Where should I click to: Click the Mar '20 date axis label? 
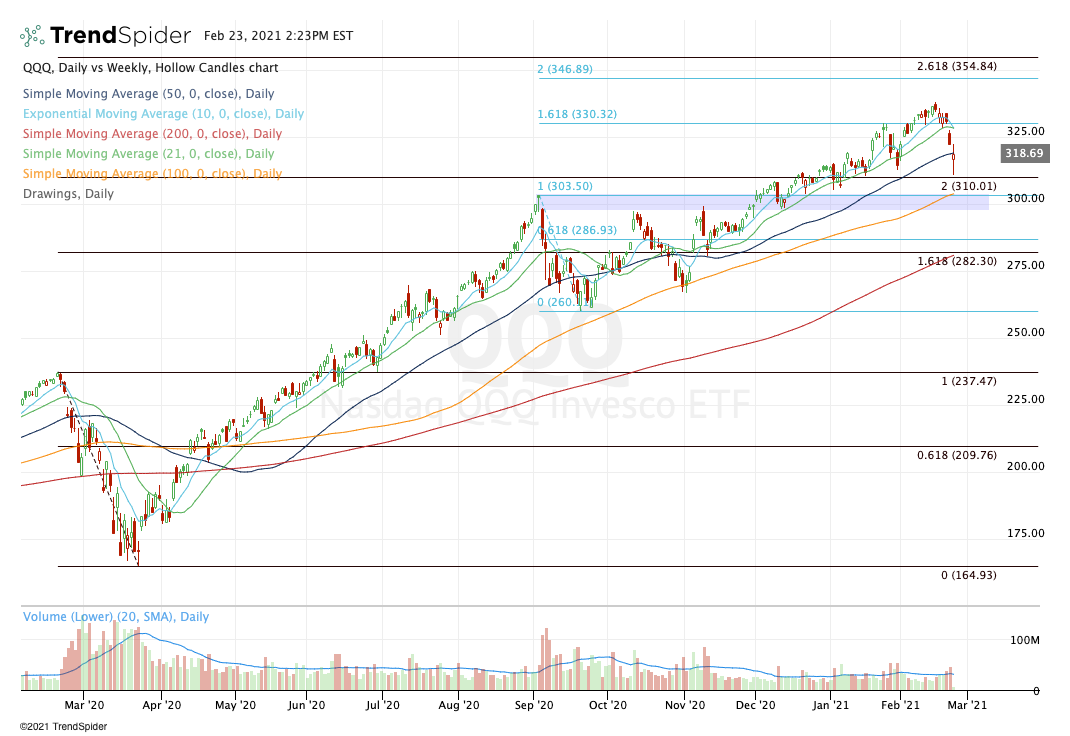84,705
